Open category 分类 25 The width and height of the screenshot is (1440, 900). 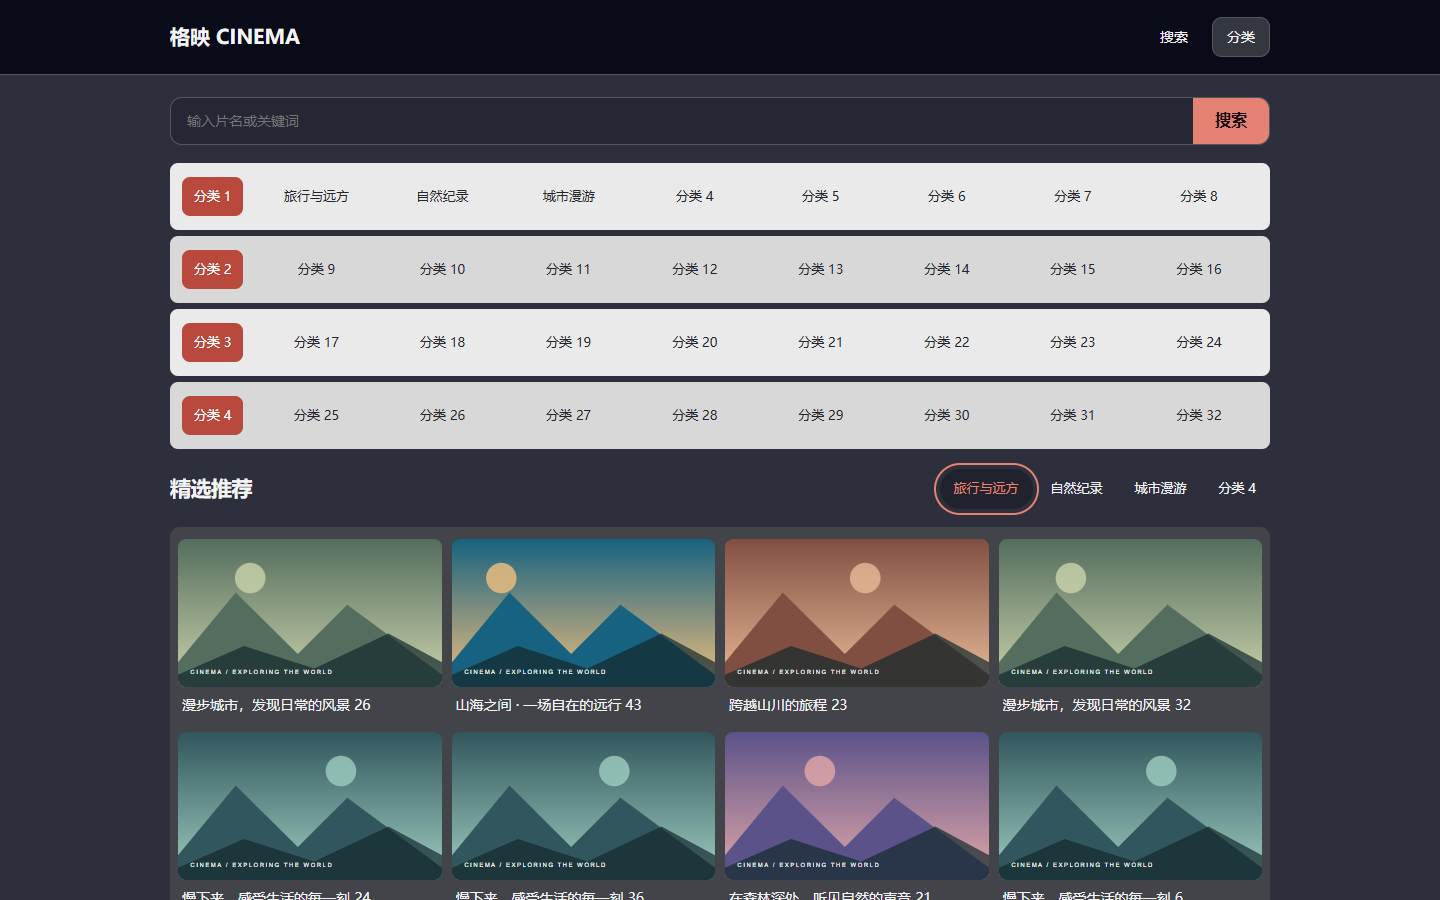click(316, 415)
